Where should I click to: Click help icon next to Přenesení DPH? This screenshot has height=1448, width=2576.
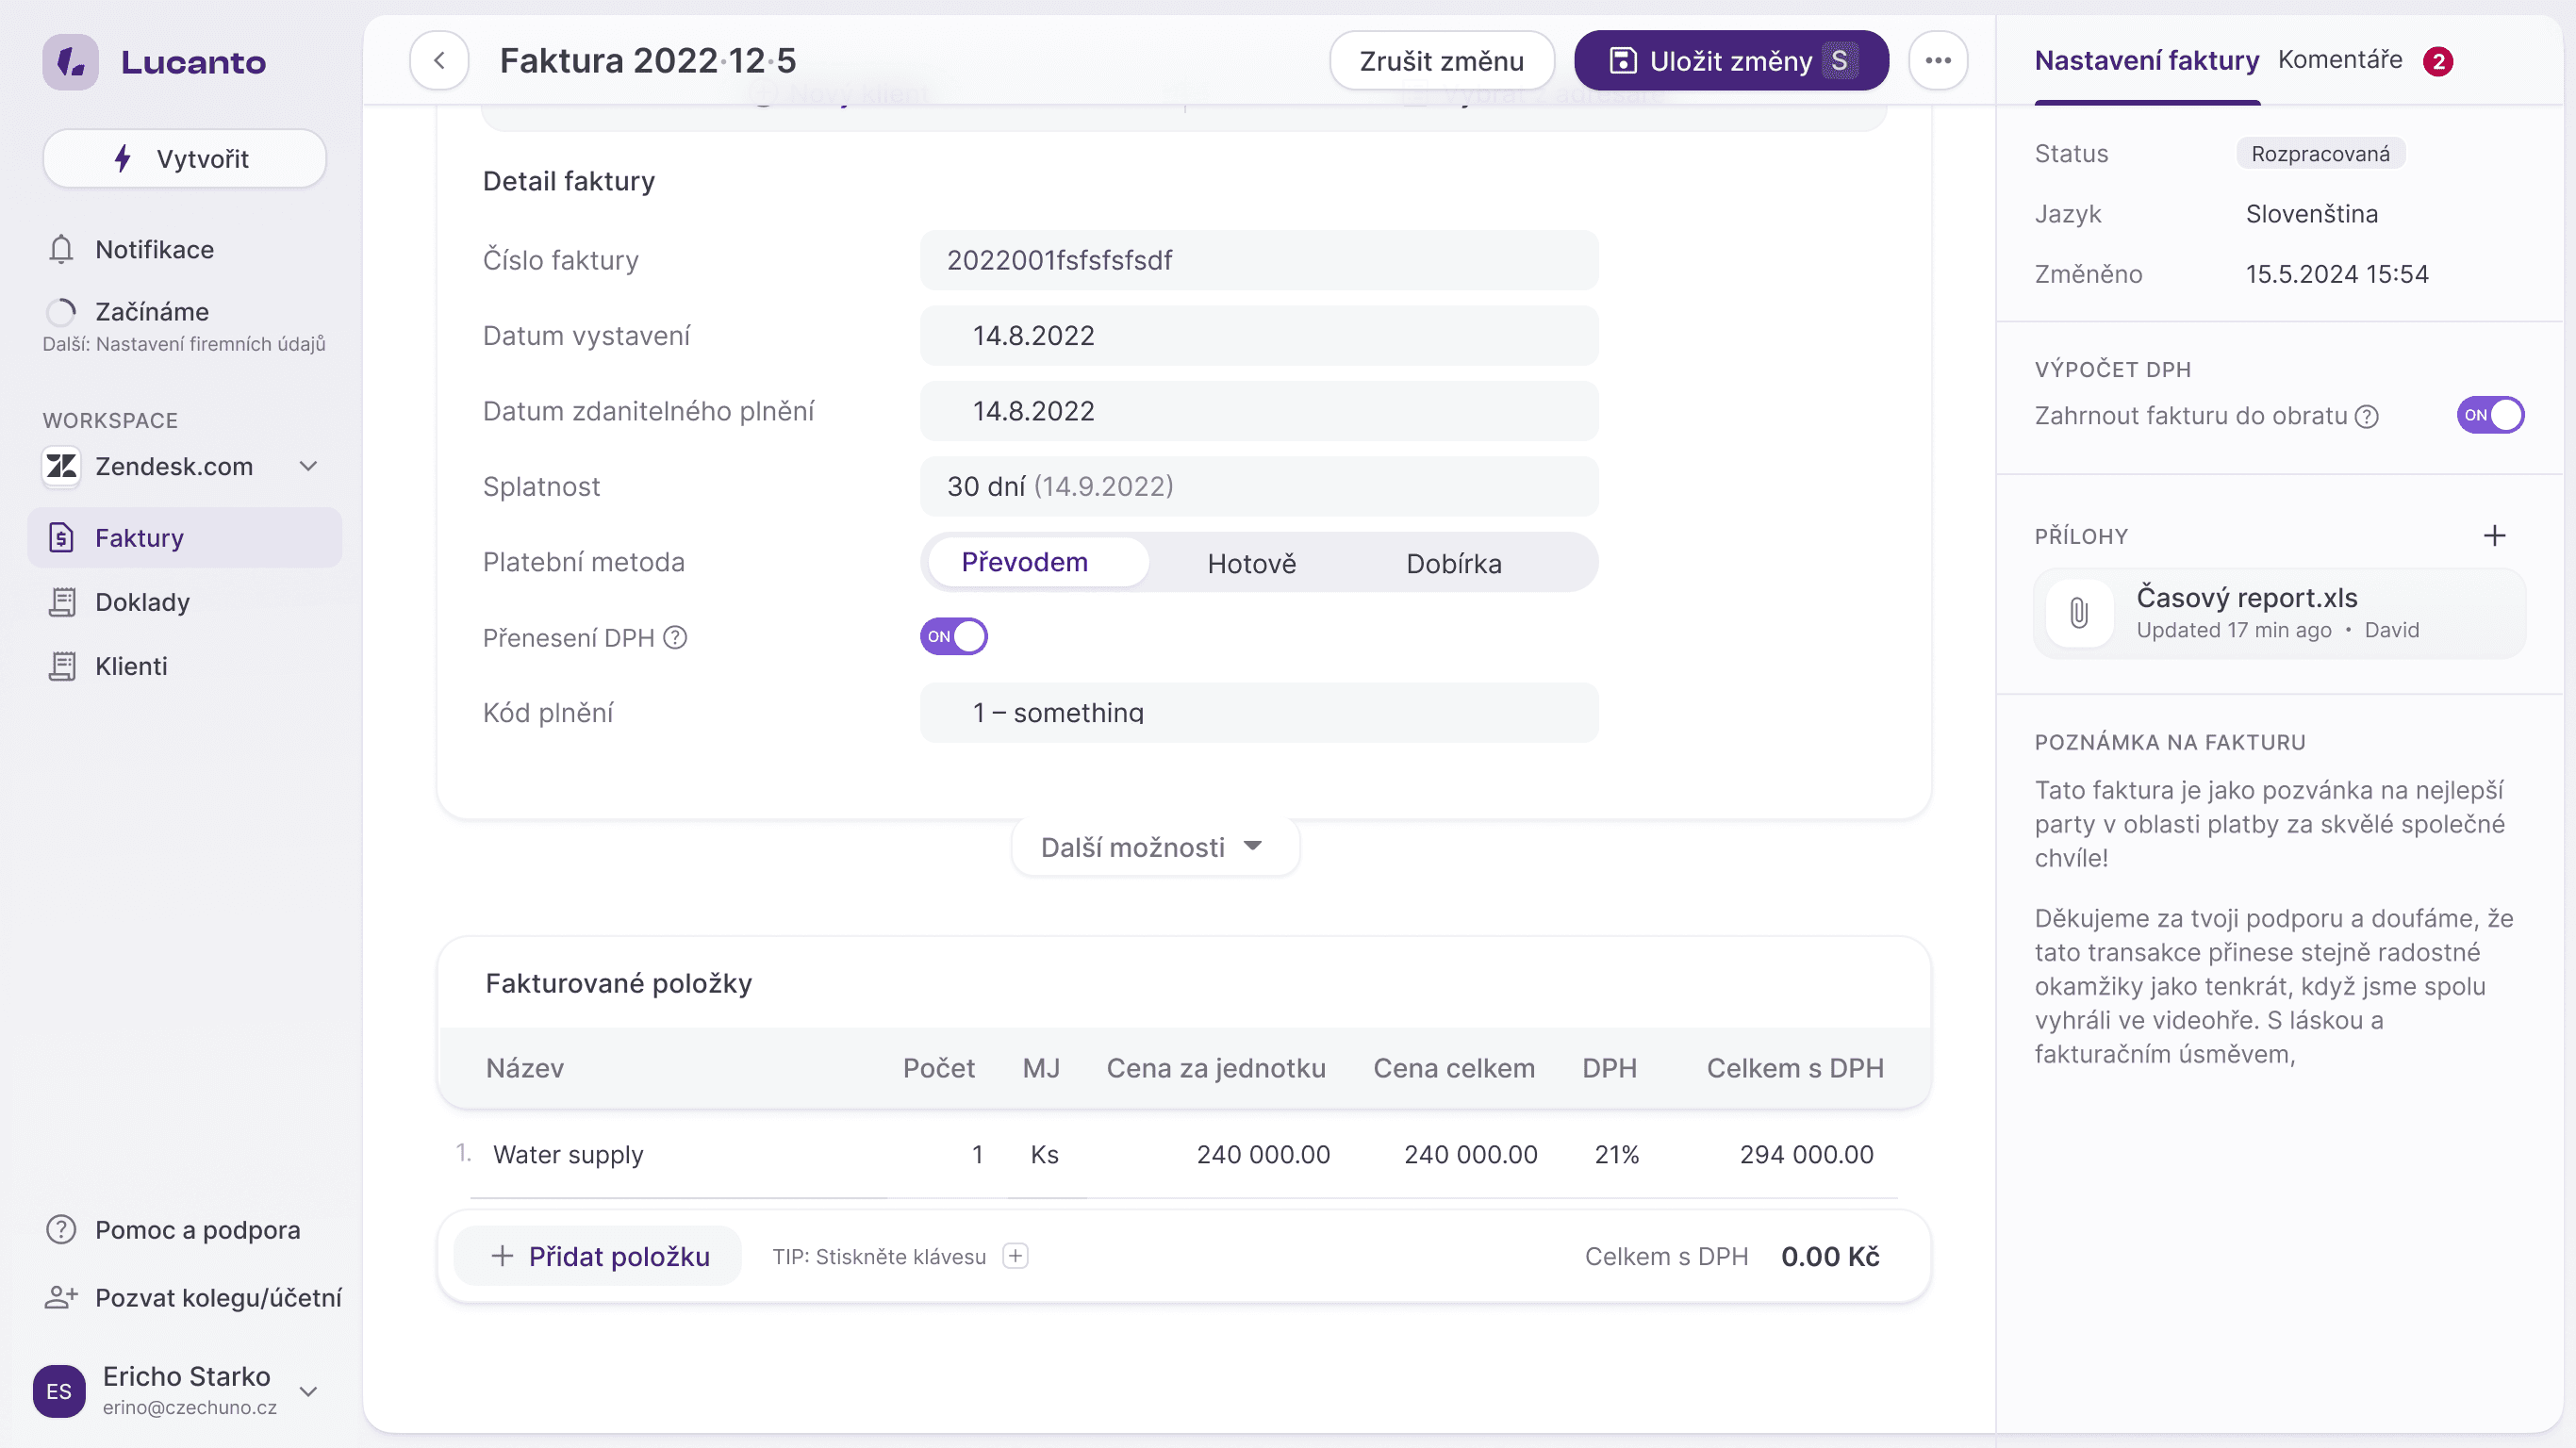point(675,638)
